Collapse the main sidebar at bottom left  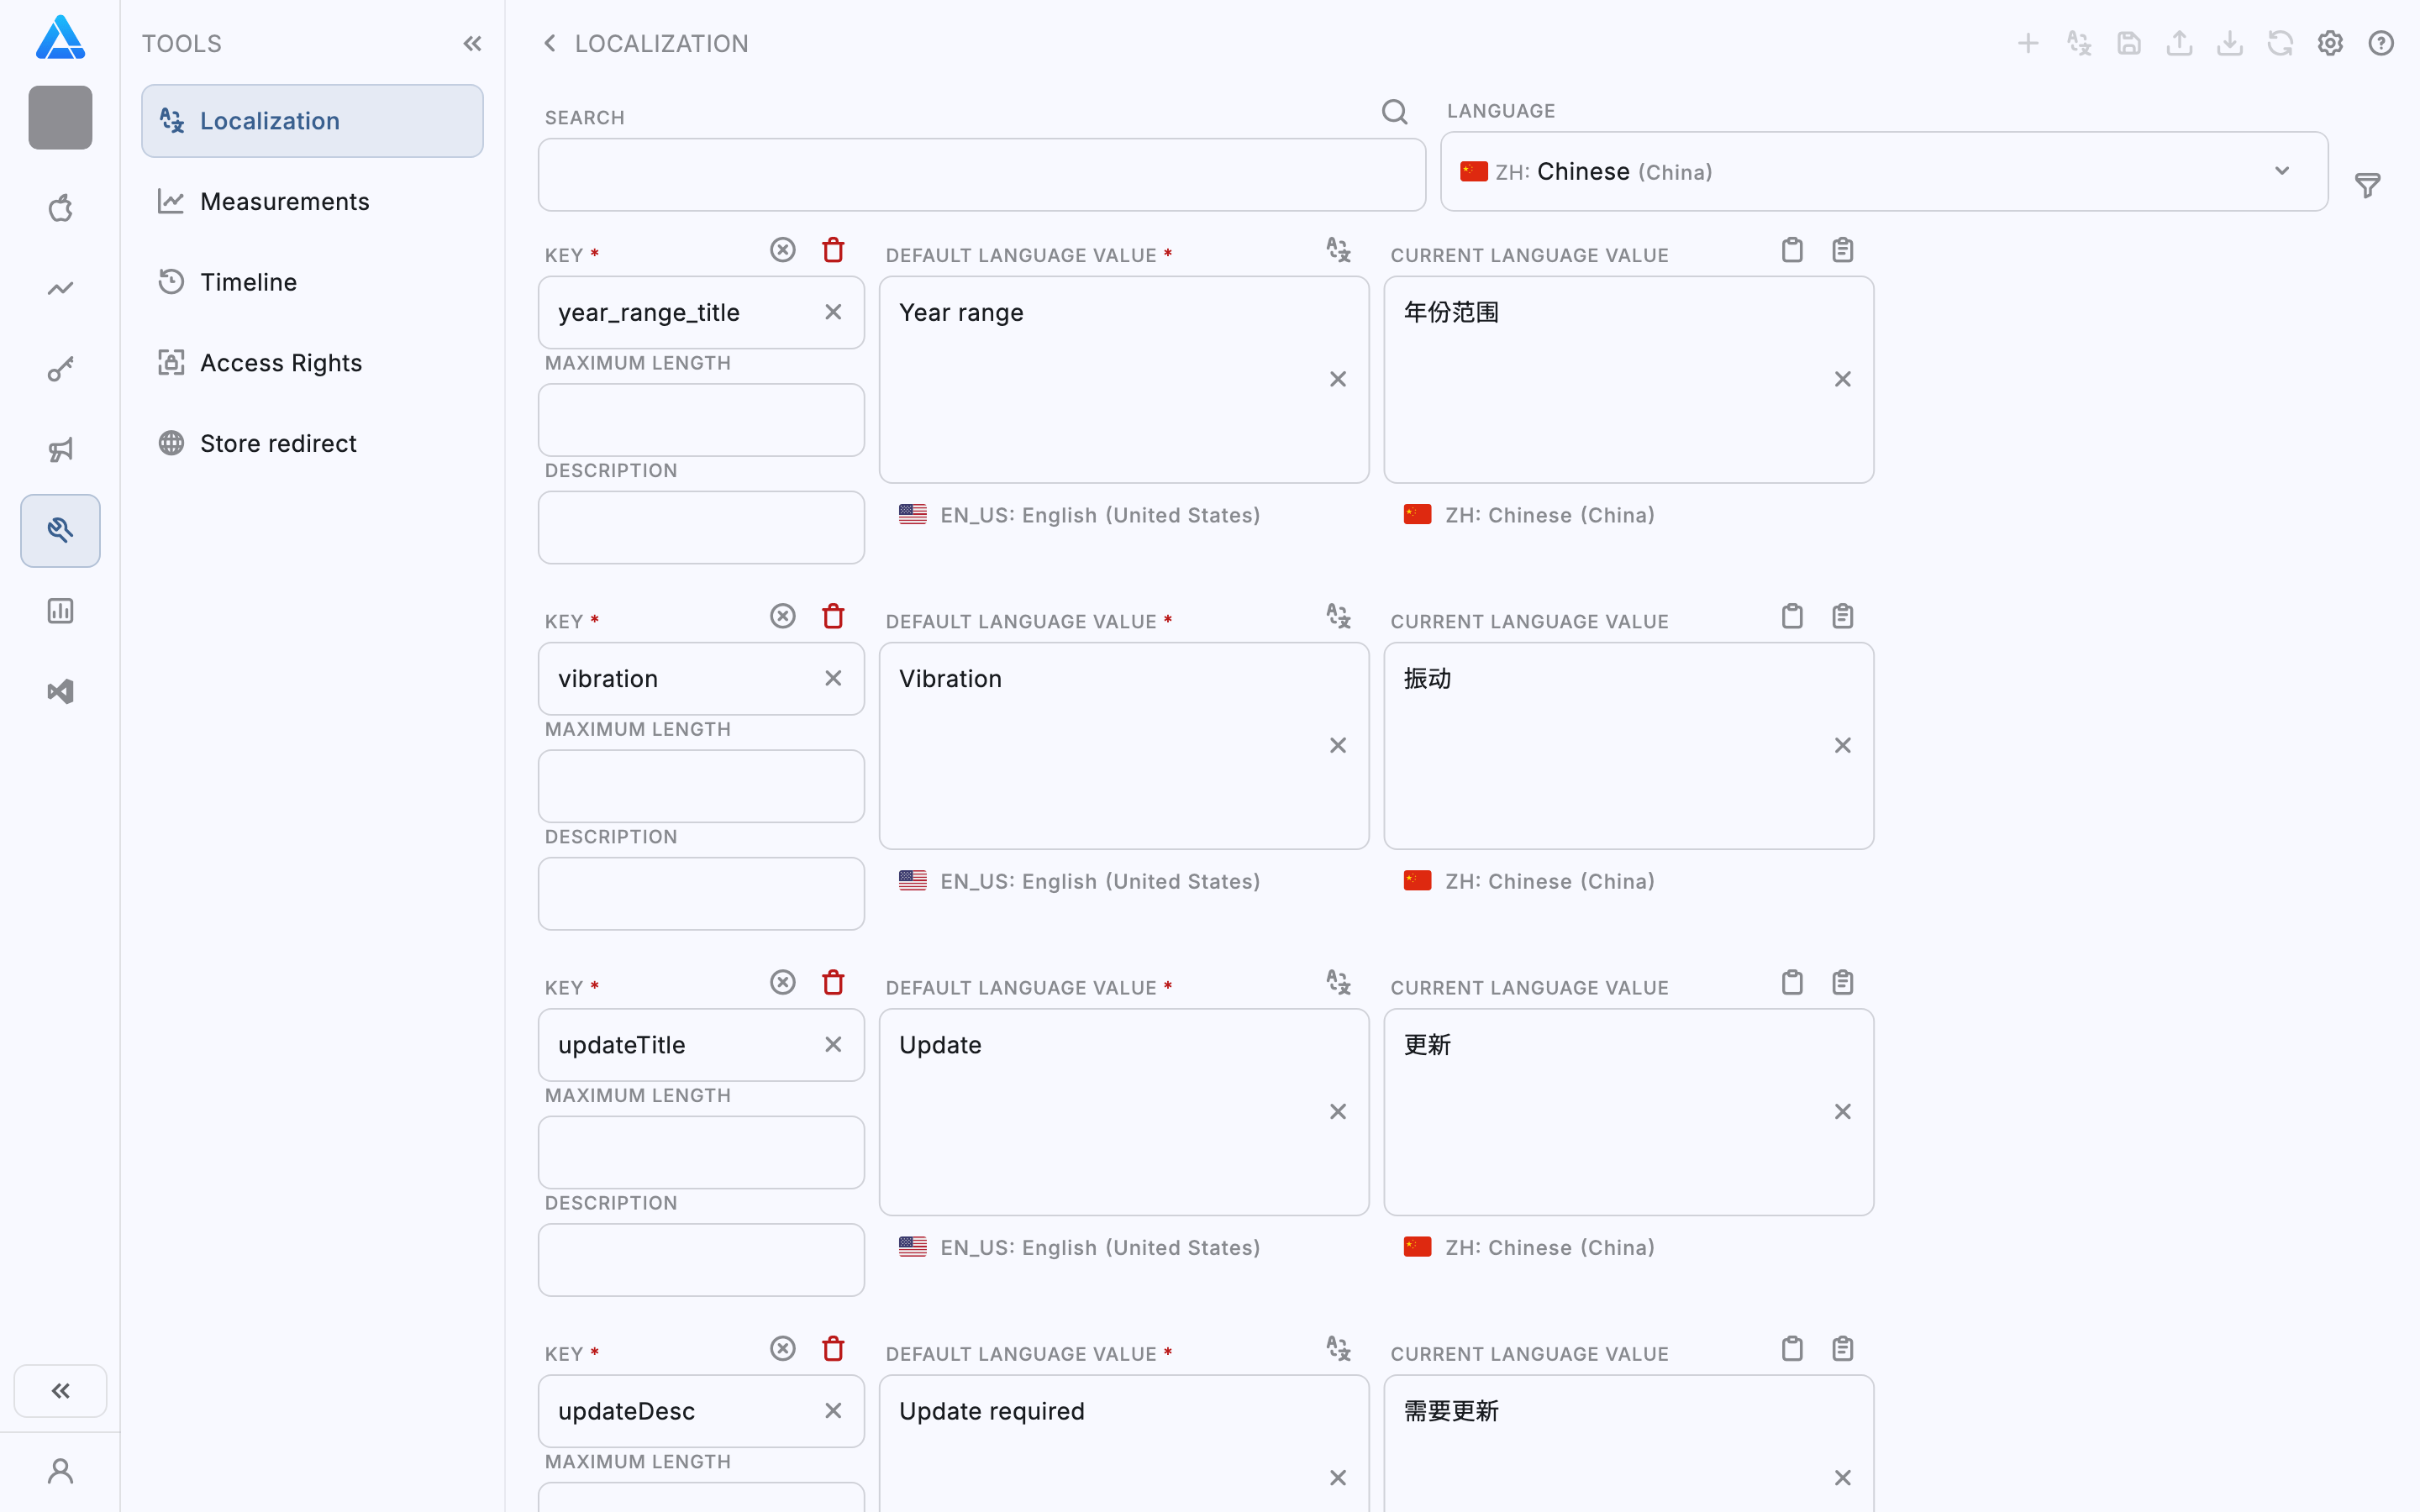60,1390
